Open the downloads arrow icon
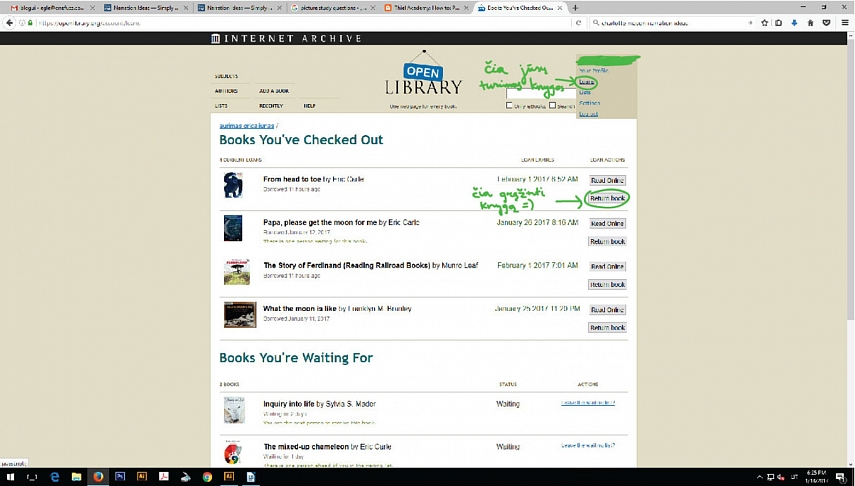This screenshot has width=855, height=486. point(794,23)
